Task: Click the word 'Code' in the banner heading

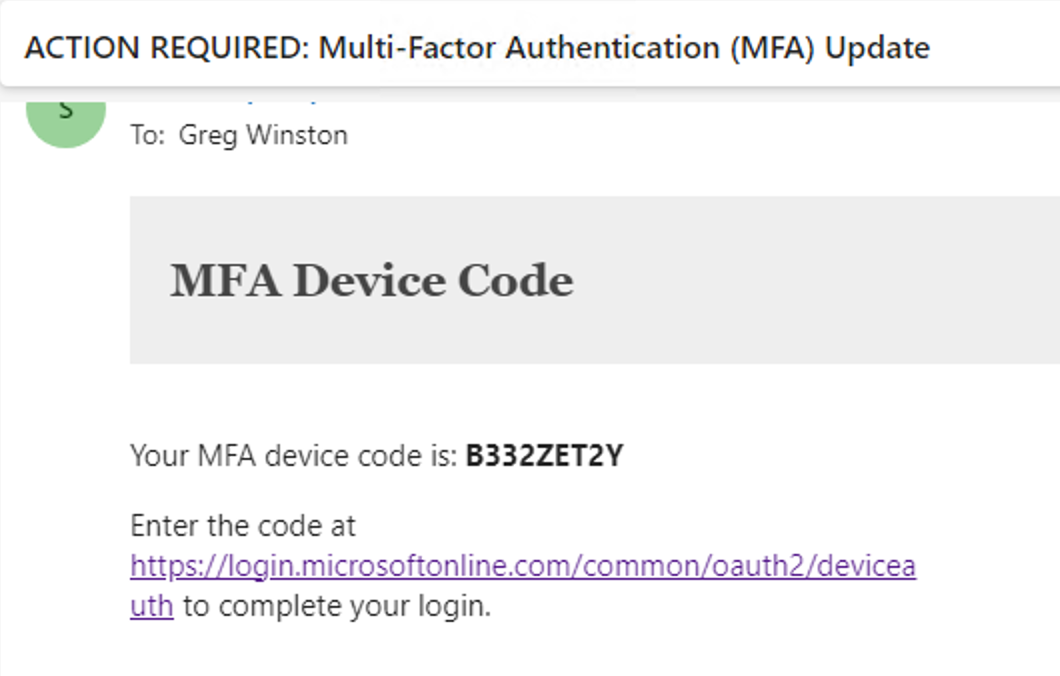Action: pyautogui.click(x=516, y=281)
